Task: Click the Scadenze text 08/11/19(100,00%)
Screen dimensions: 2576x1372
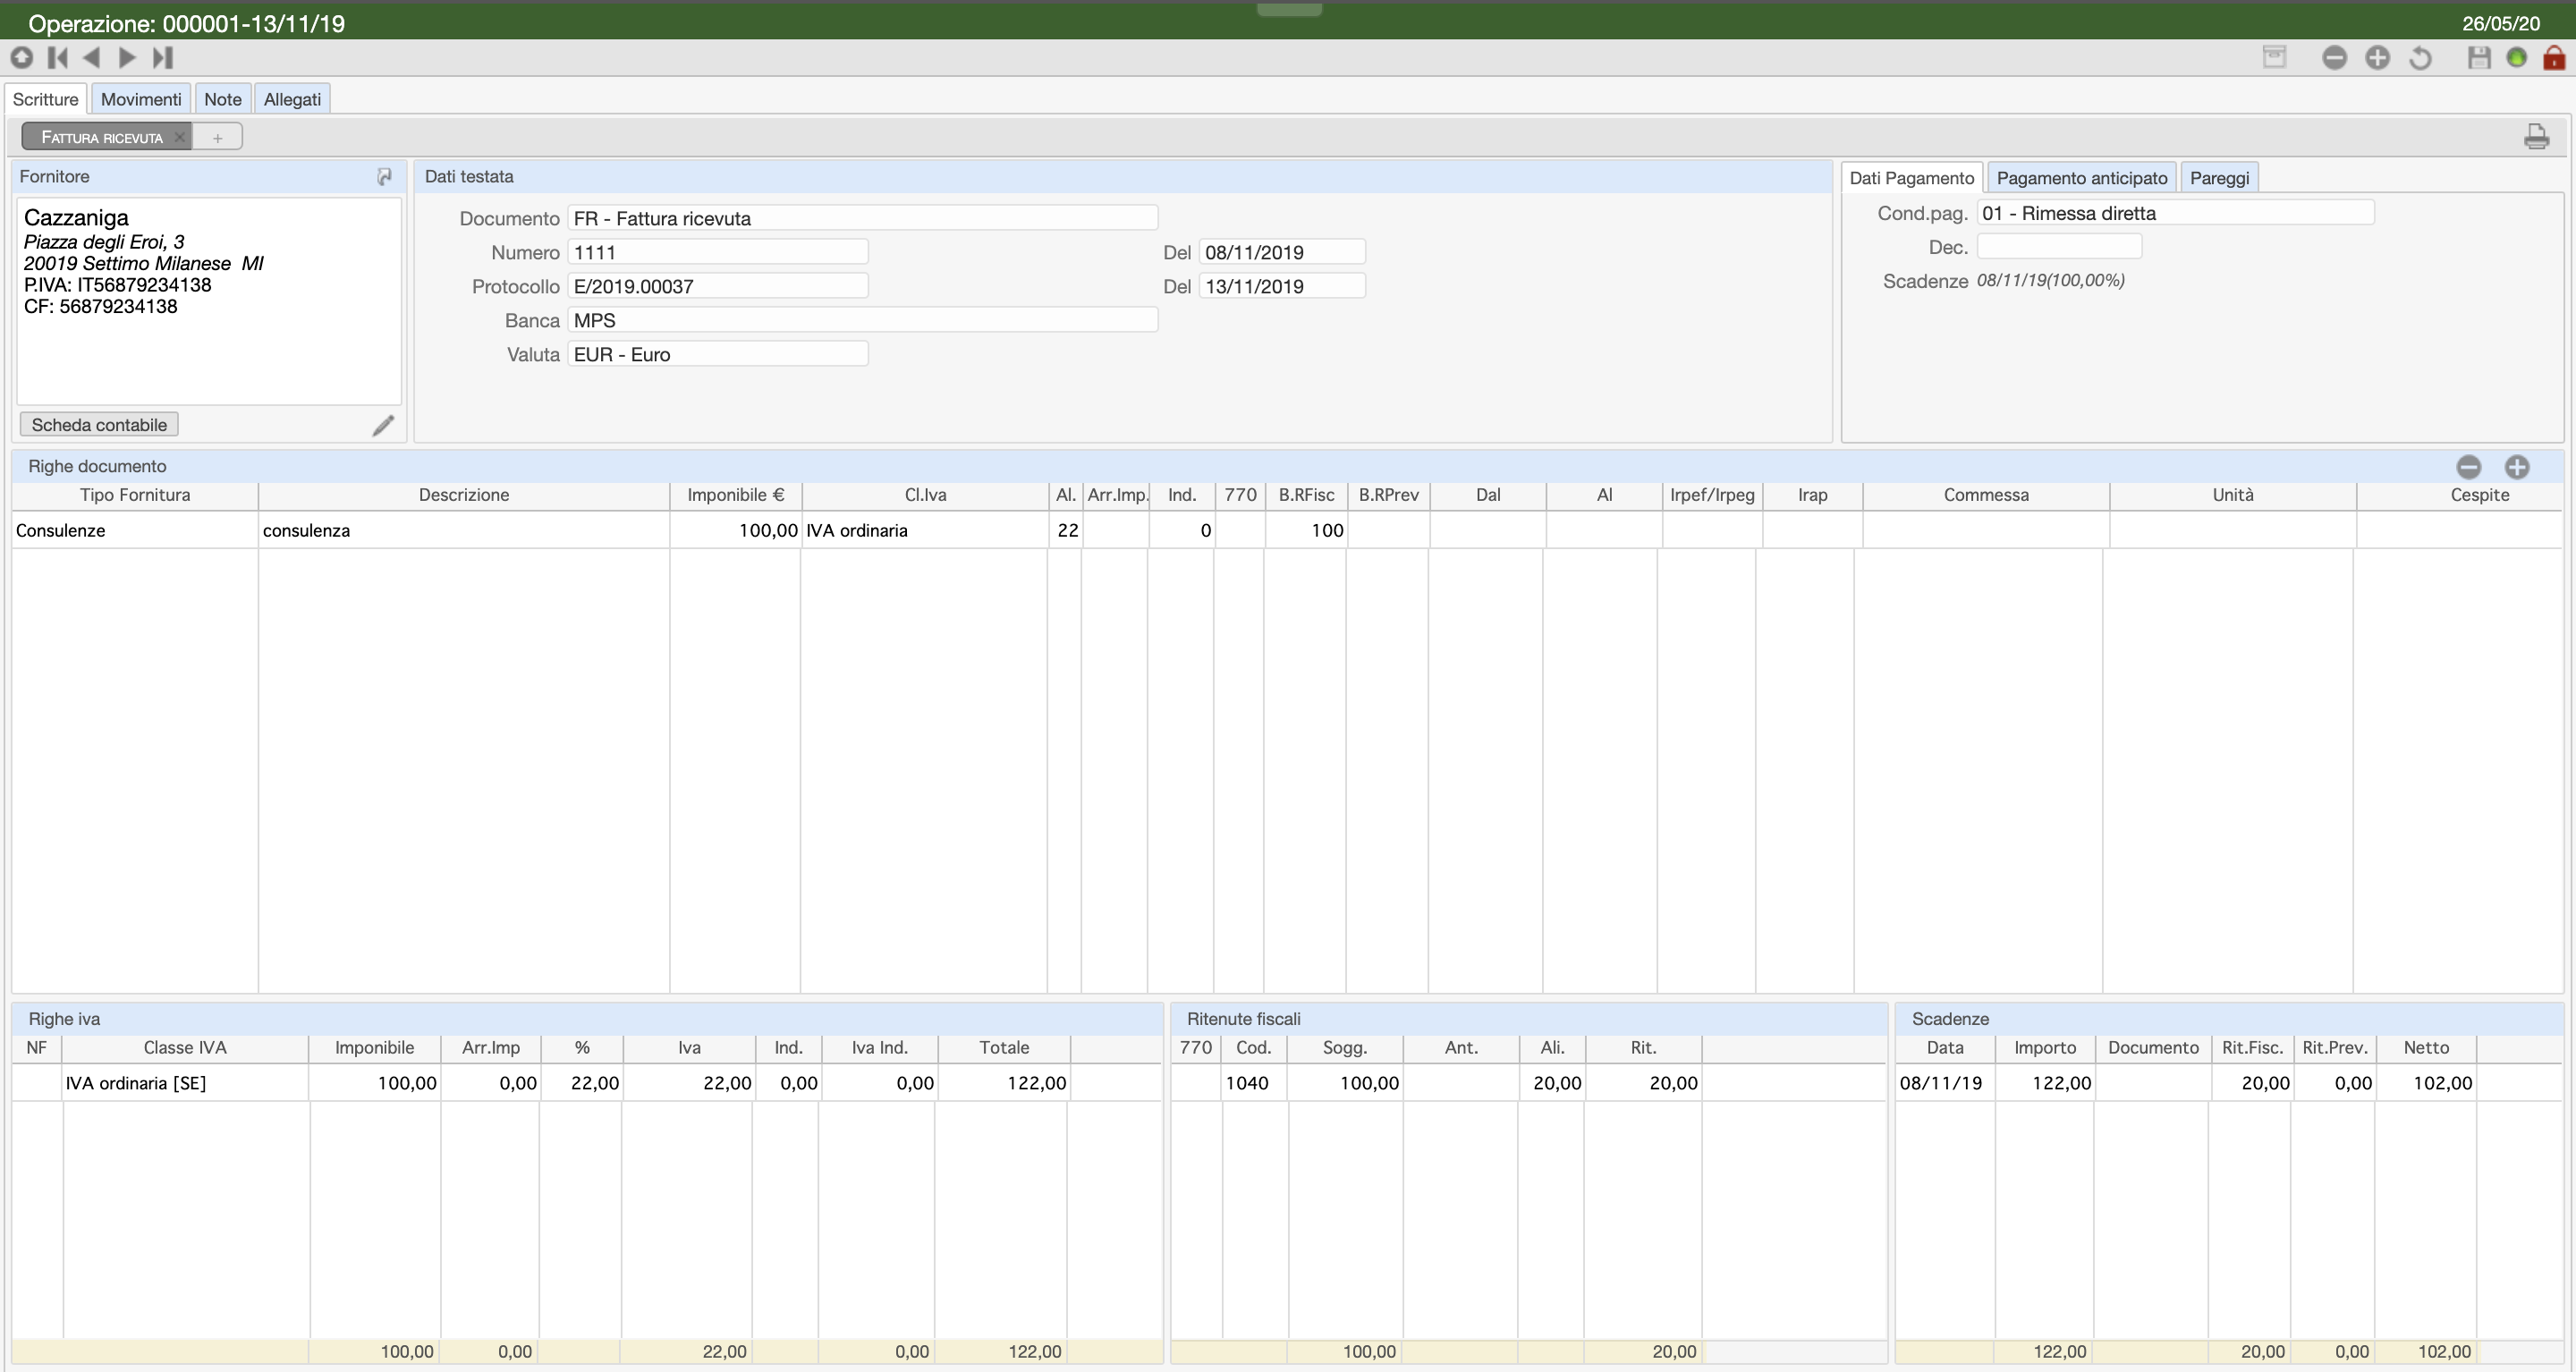Action: [2051, 281]
